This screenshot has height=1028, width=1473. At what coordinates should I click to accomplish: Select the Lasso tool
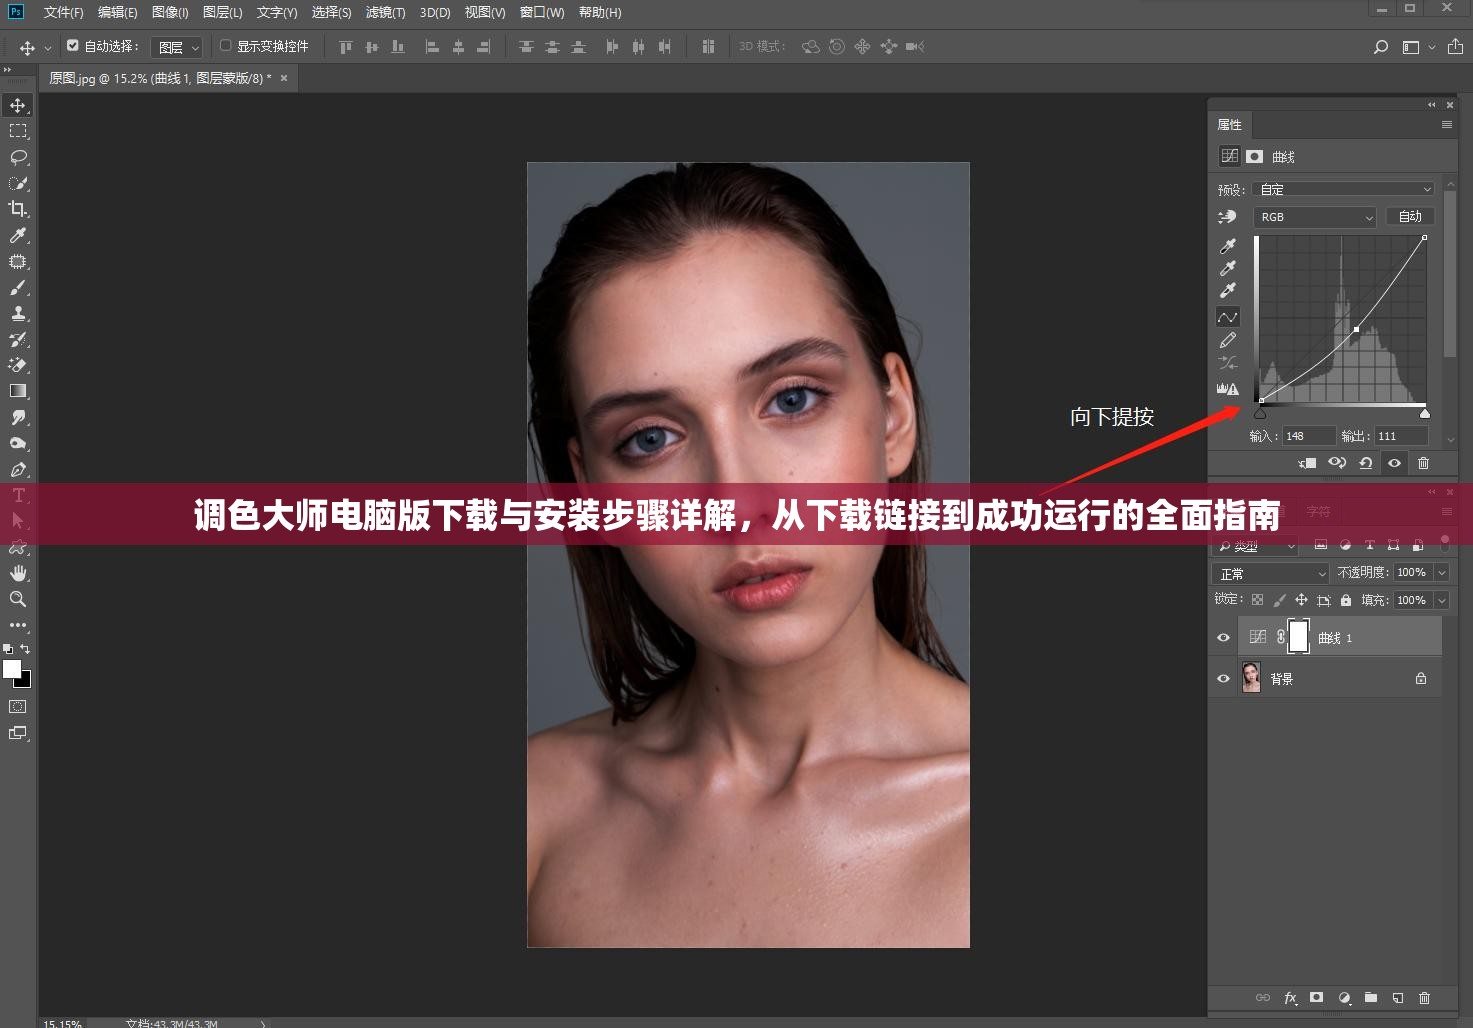click(x=18, y=157)
